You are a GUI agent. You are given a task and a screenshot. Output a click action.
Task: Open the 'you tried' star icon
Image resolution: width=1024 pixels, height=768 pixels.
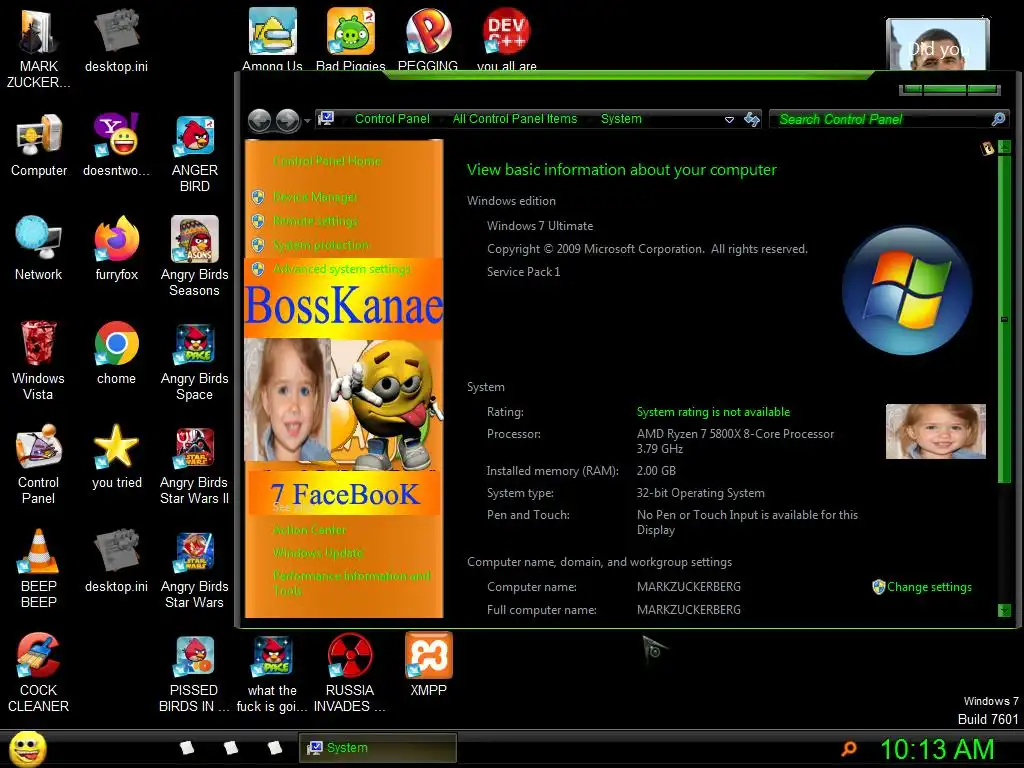coord(116,456)
